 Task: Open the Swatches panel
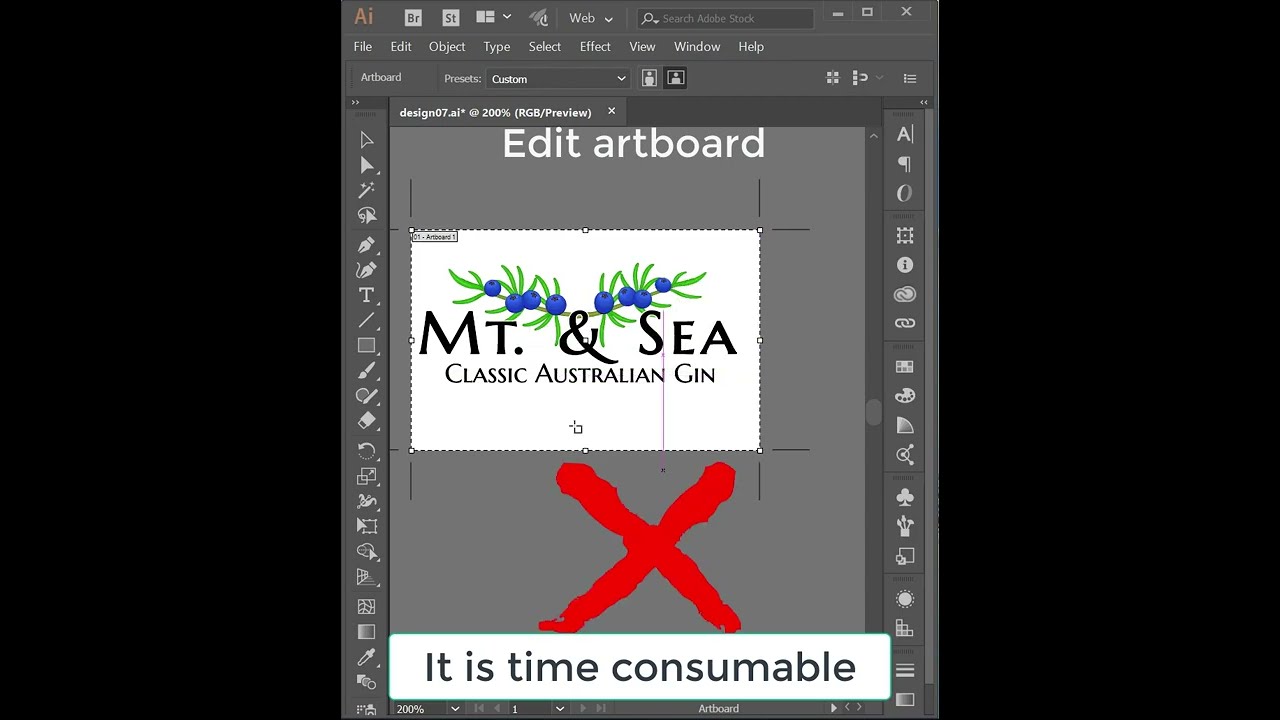[x=905, y=367]
